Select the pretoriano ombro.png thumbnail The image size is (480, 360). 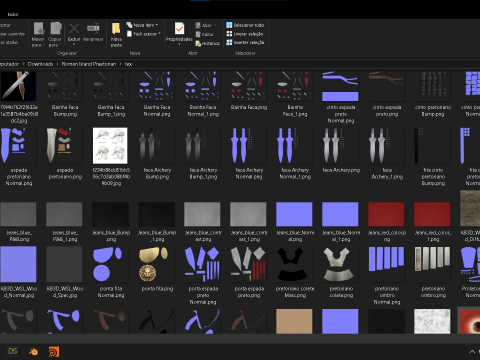[432, 264]
